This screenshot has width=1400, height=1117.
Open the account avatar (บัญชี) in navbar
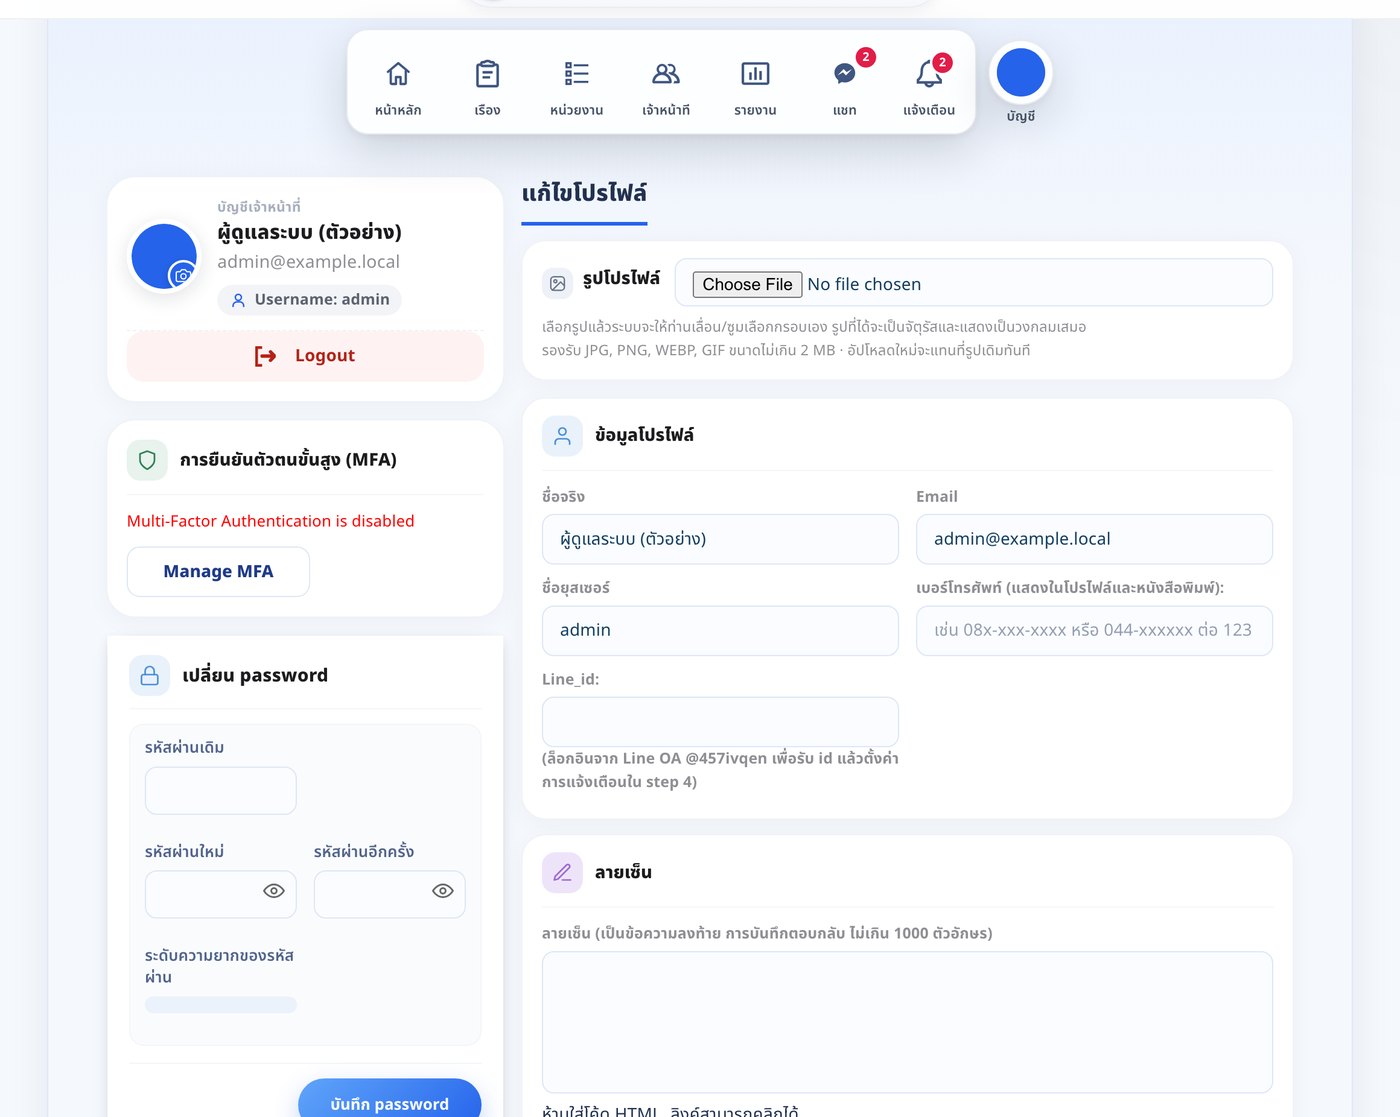pos(1021,73)
